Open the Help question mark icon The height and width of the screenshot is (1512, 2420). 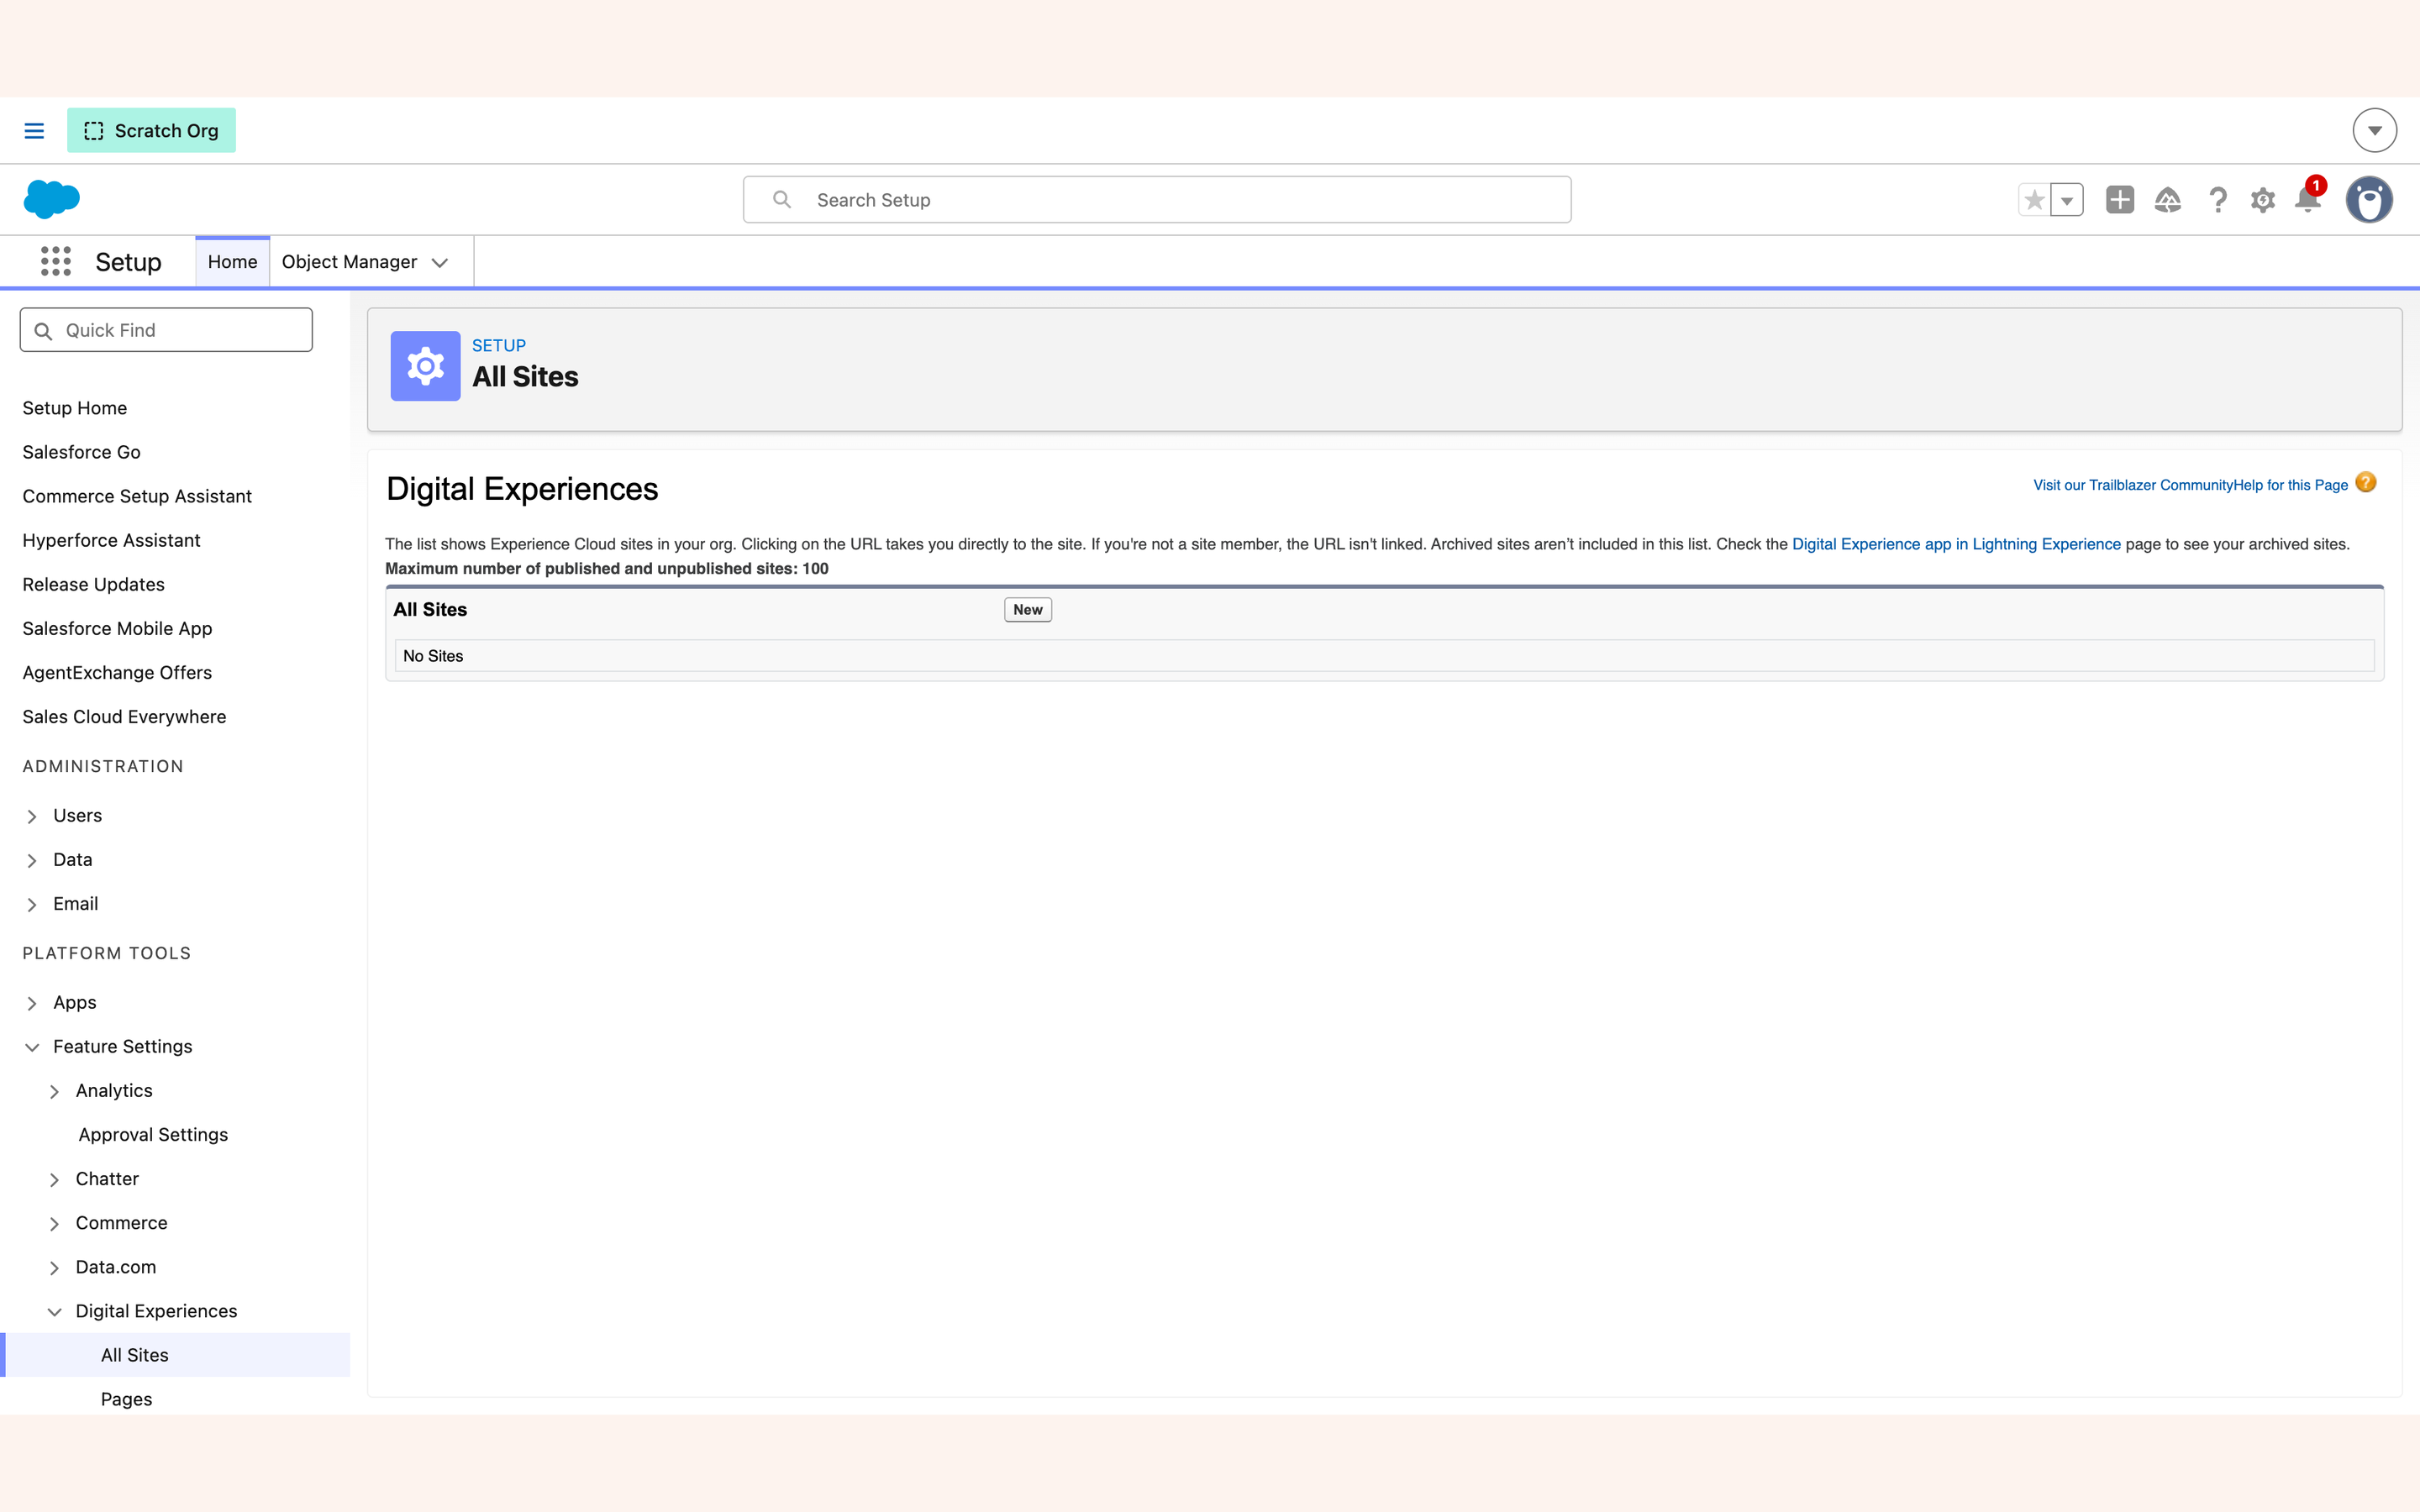click(2217, 200)
